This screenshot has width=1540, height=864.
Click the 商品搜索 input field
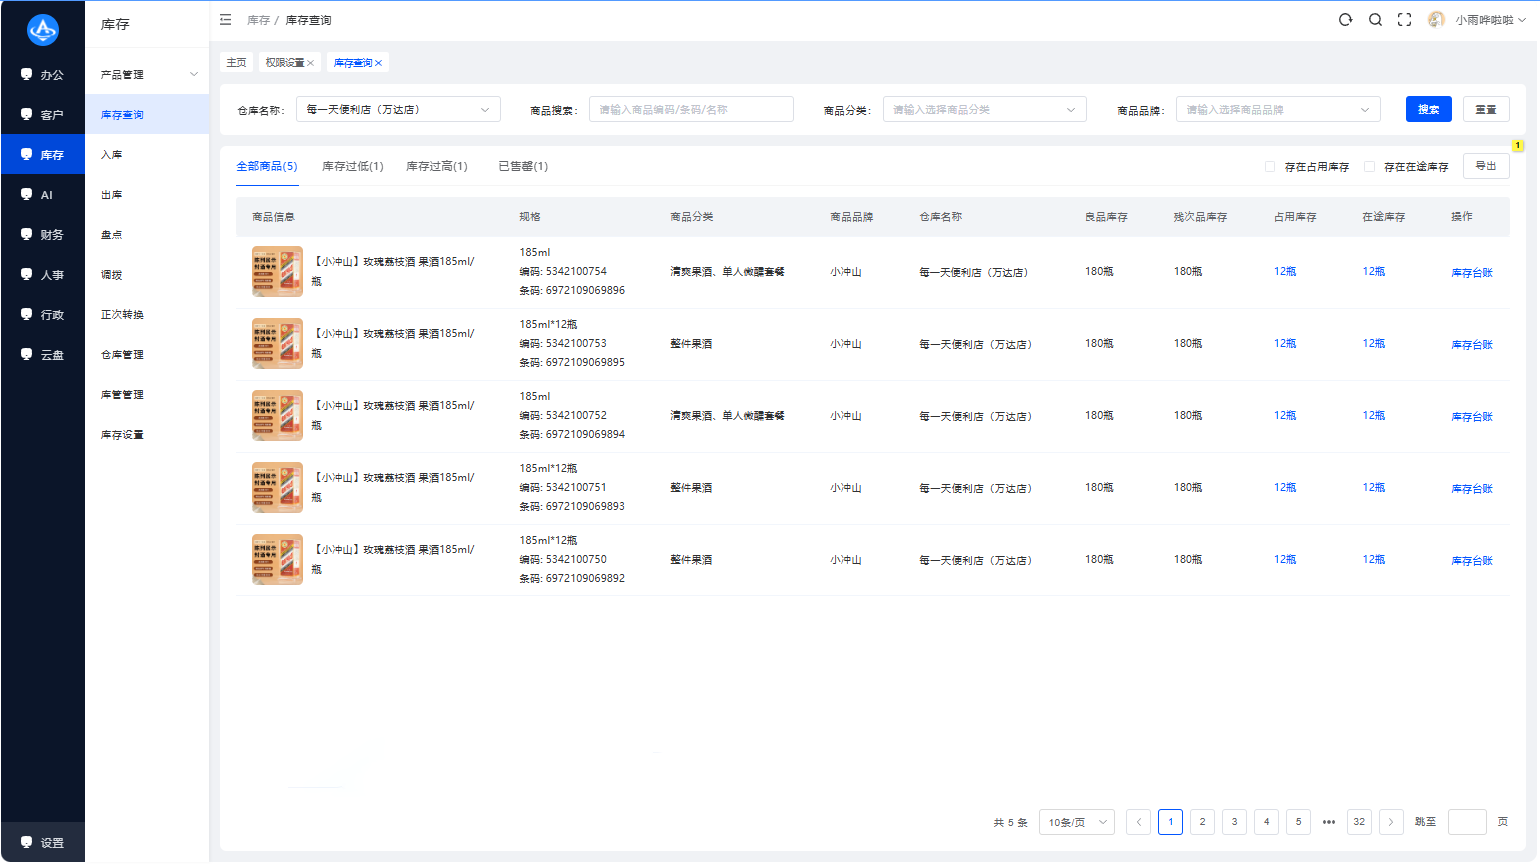(x=691, y=110)
